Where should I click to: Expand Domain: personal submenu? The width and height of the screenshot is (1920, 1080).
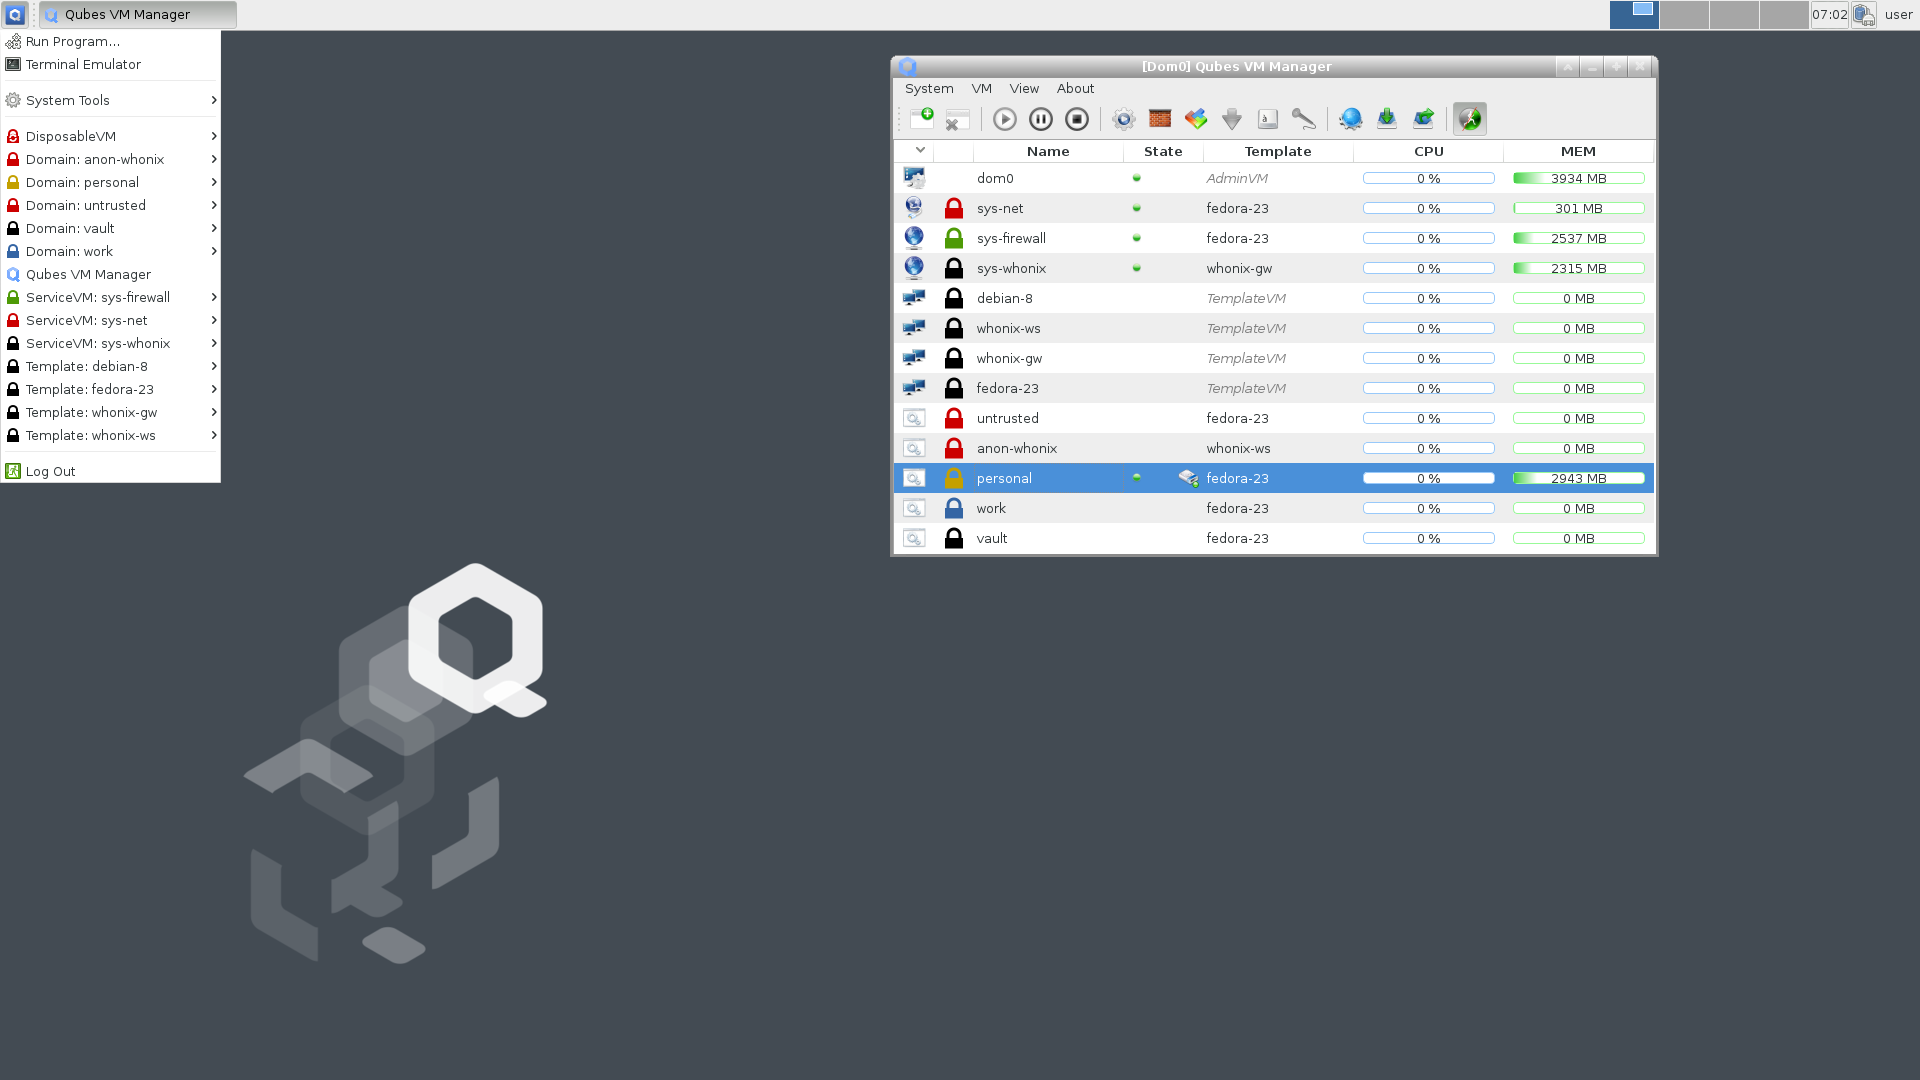pyautogui.click(x=110, y=182)
